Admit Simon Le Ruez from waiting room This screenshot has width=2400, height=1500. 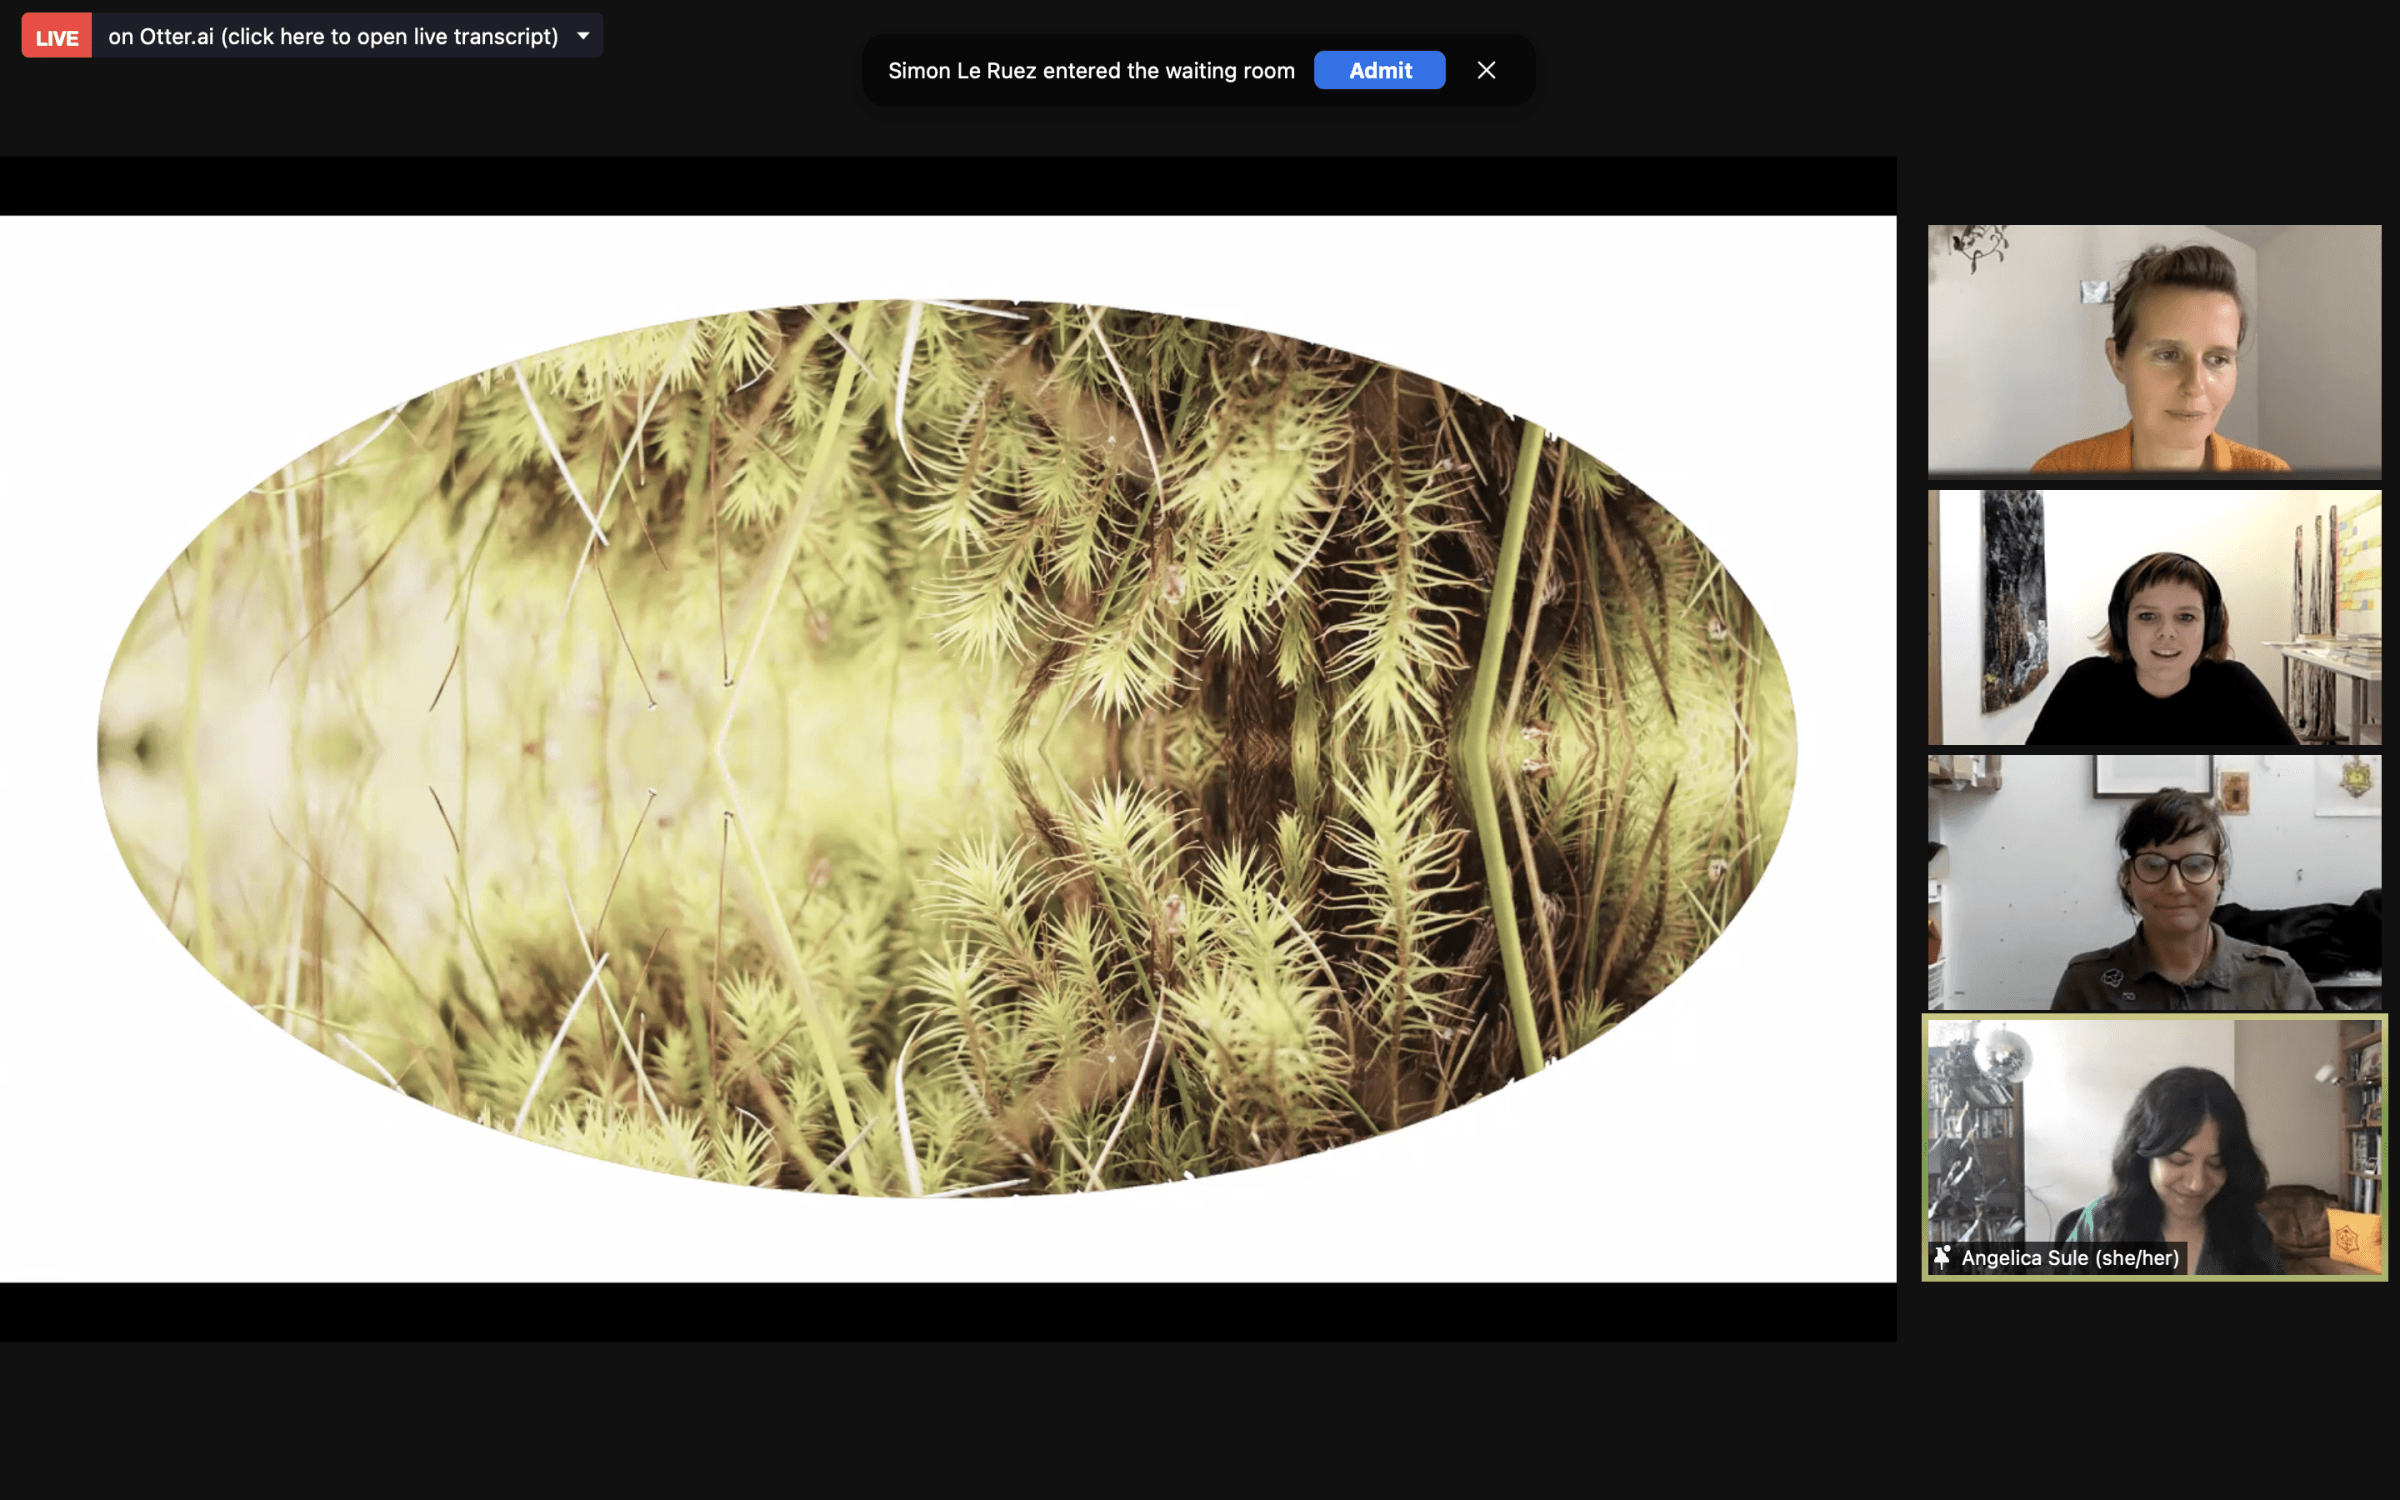[x=1380, y=70]
